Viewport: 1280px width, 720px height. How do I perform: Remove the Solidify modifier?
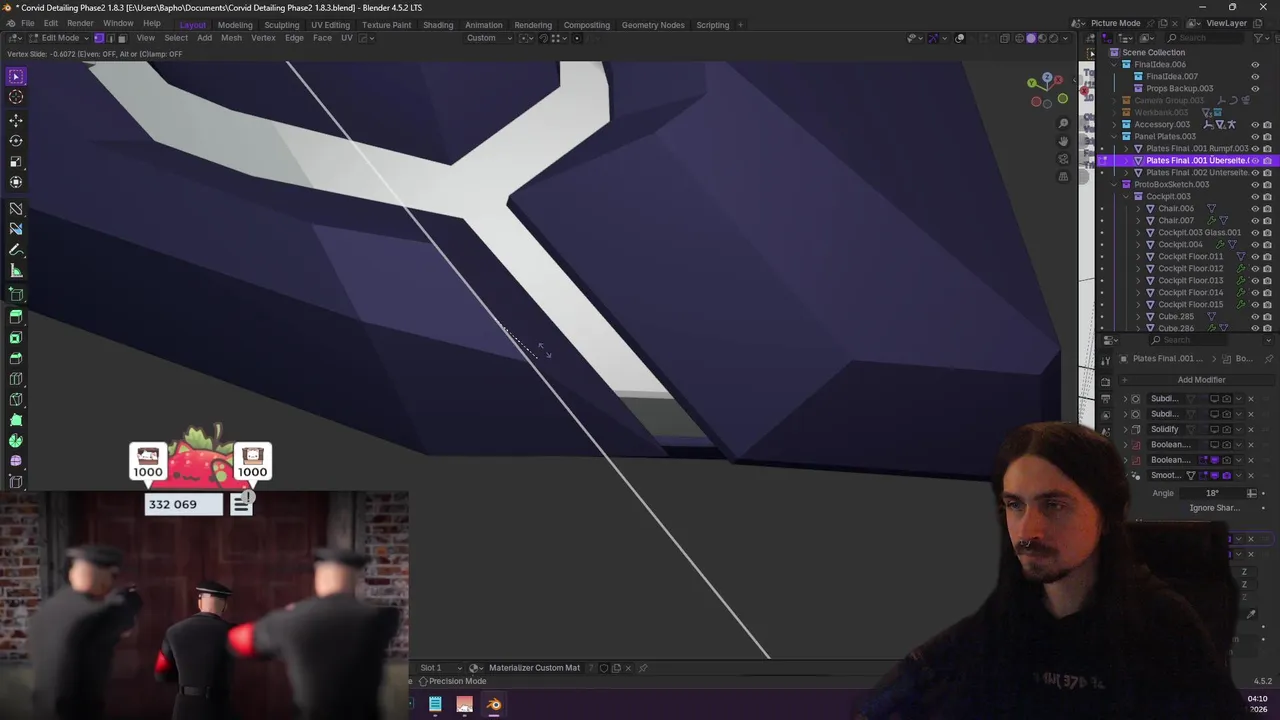(1250, 429)
